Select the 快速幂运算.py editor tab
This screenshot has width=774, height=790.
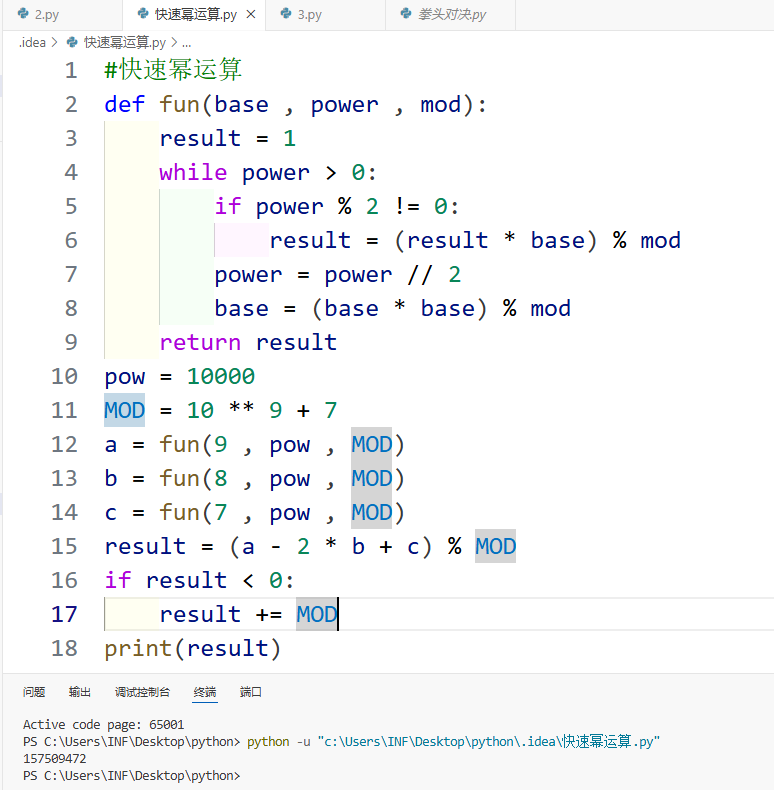194,15
